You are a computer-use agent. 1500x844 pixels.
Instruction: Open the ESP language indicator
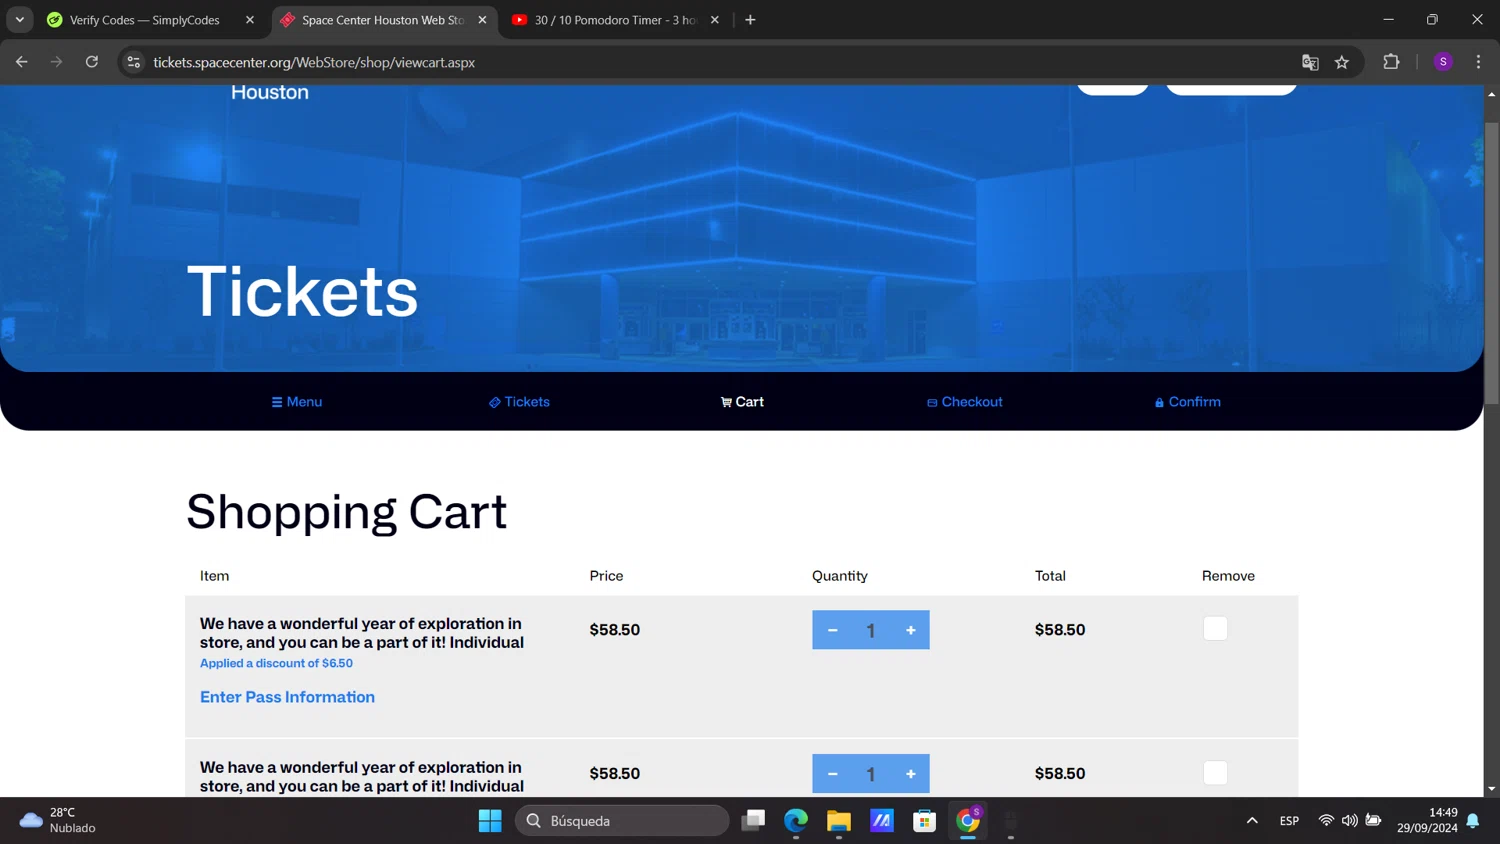coord(1289,821)
